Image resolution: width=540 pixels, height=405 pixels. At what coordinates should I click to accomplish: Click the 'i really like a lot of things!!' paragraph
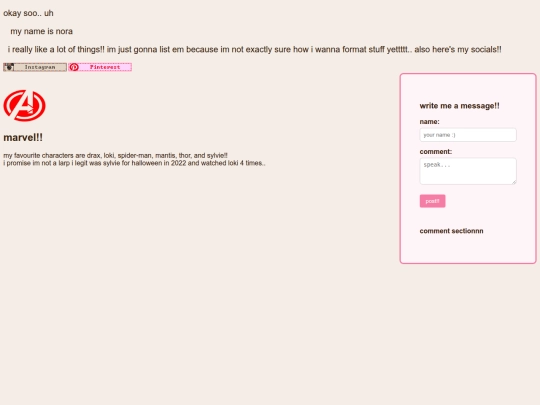tap(255, 50)
